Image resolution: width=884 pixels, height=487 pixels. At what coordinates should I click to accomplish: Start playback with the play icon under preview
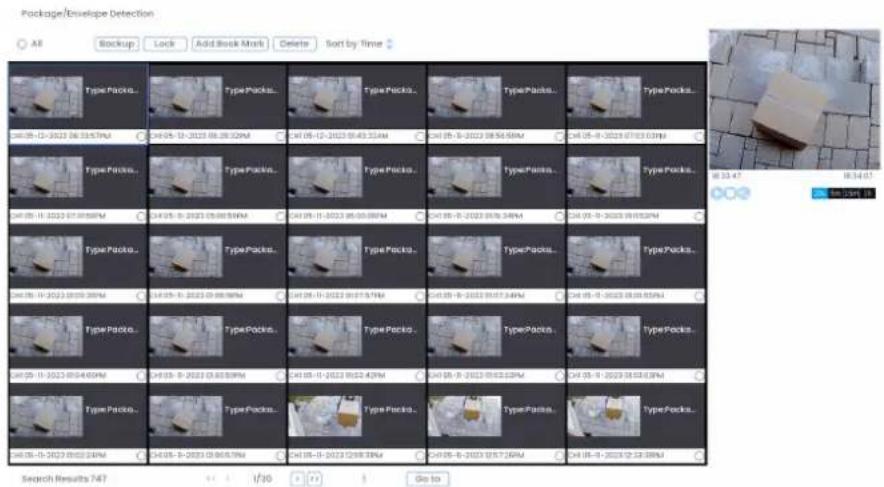coord(717,193)
